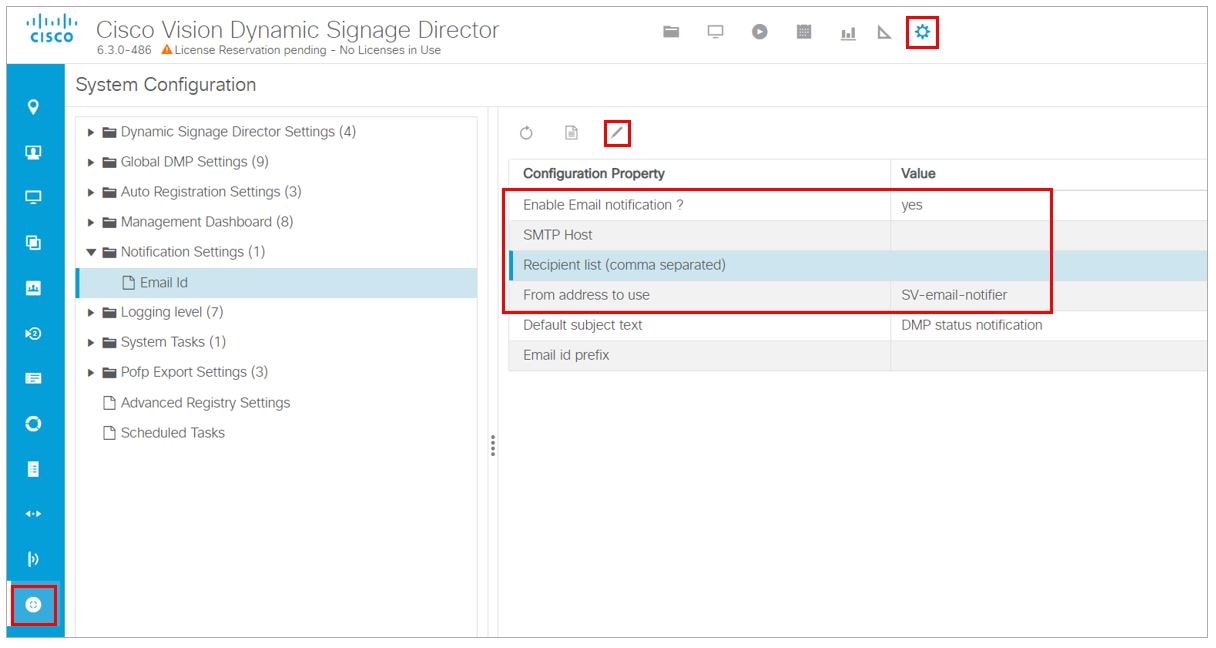Open Advanced Registry Settings

[x=205, y=402]
